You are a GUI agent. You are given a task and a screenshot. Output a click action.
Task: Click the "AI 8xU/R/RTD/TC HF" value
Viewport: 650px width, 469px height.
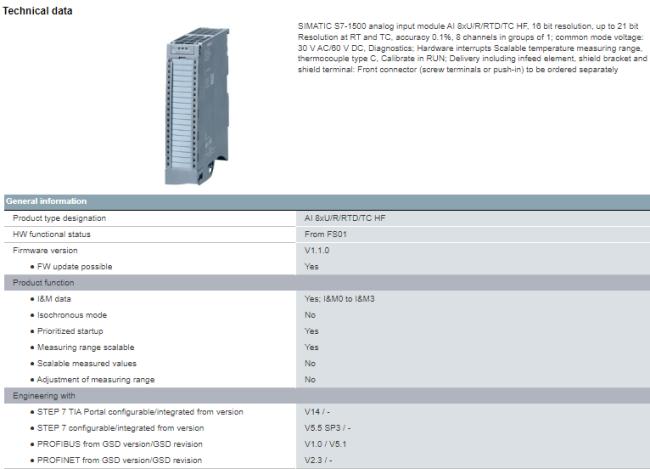pyautogui.click(x=345, y=218)
